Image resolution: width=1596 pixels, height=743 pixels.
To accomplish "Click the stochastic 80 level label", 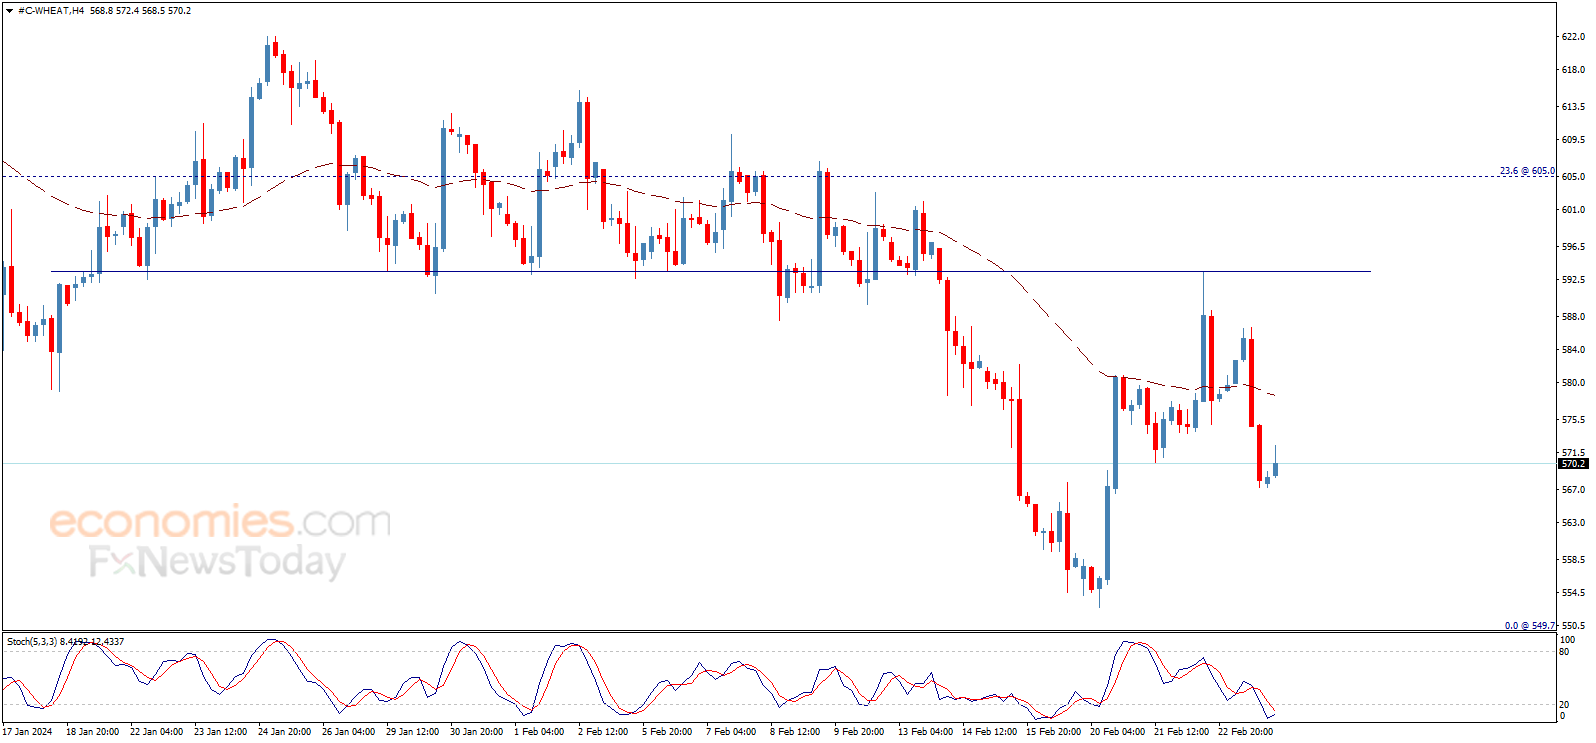I will click(x=1565, y=652).
